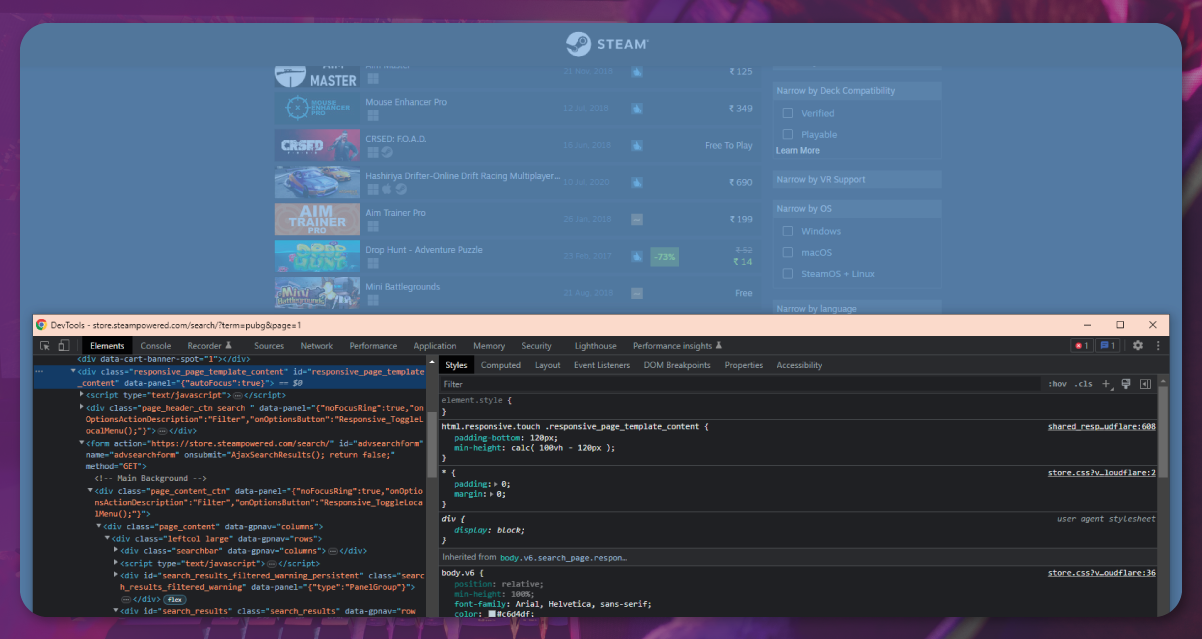Toggle the computed styles sidebar icon
Screen dimensions: 1202x639
pyautogui.click(x=1146, y=384)
